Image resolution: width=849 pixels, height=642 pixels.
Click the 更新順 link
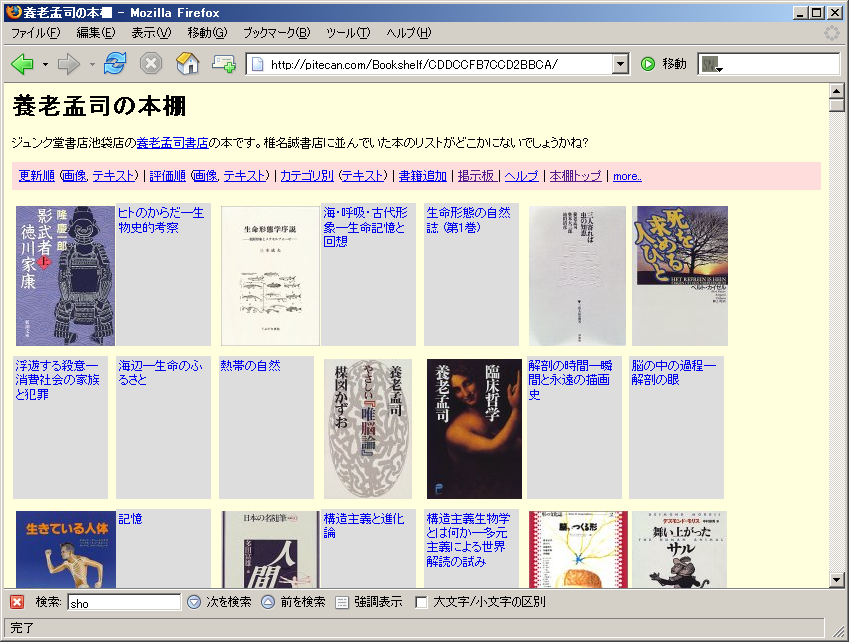pos(37,176)
